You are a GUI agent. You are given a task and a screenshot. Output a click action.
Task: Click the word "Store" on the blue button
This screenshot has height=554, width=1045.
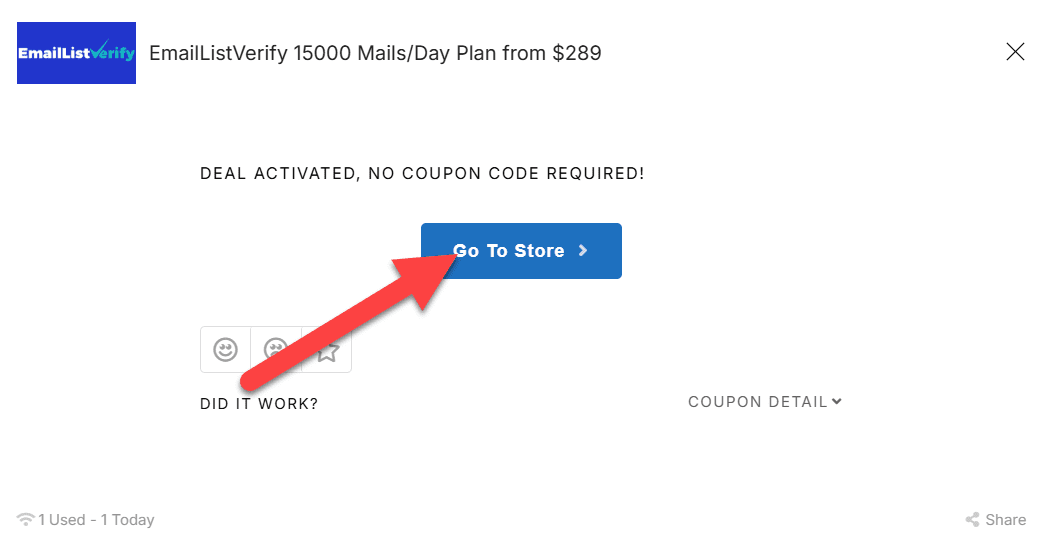click(539, 251)
